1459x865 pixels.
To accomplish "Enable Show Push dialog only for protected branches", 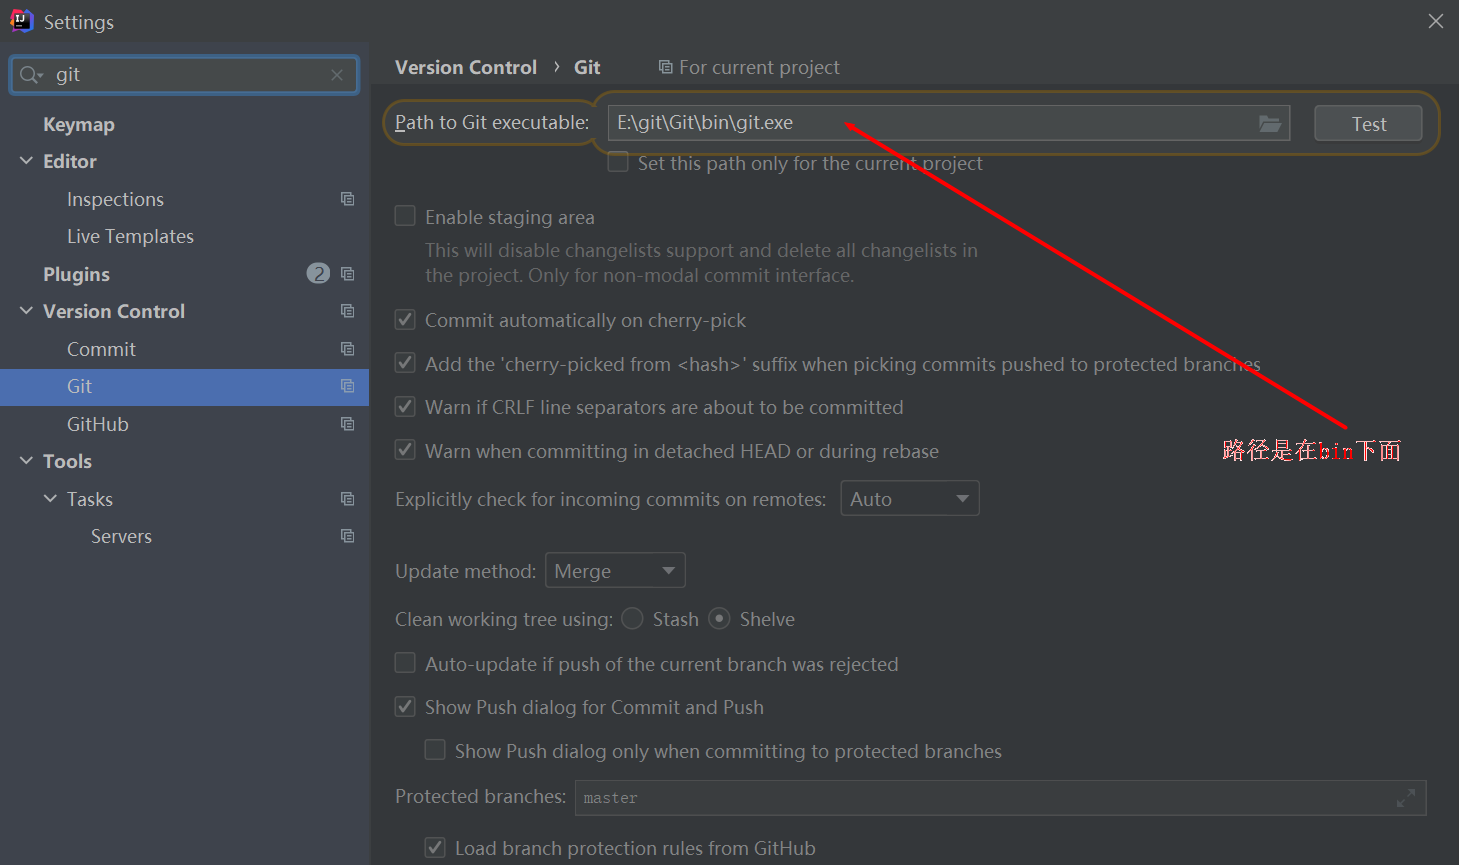I will (x=435, y=750).
